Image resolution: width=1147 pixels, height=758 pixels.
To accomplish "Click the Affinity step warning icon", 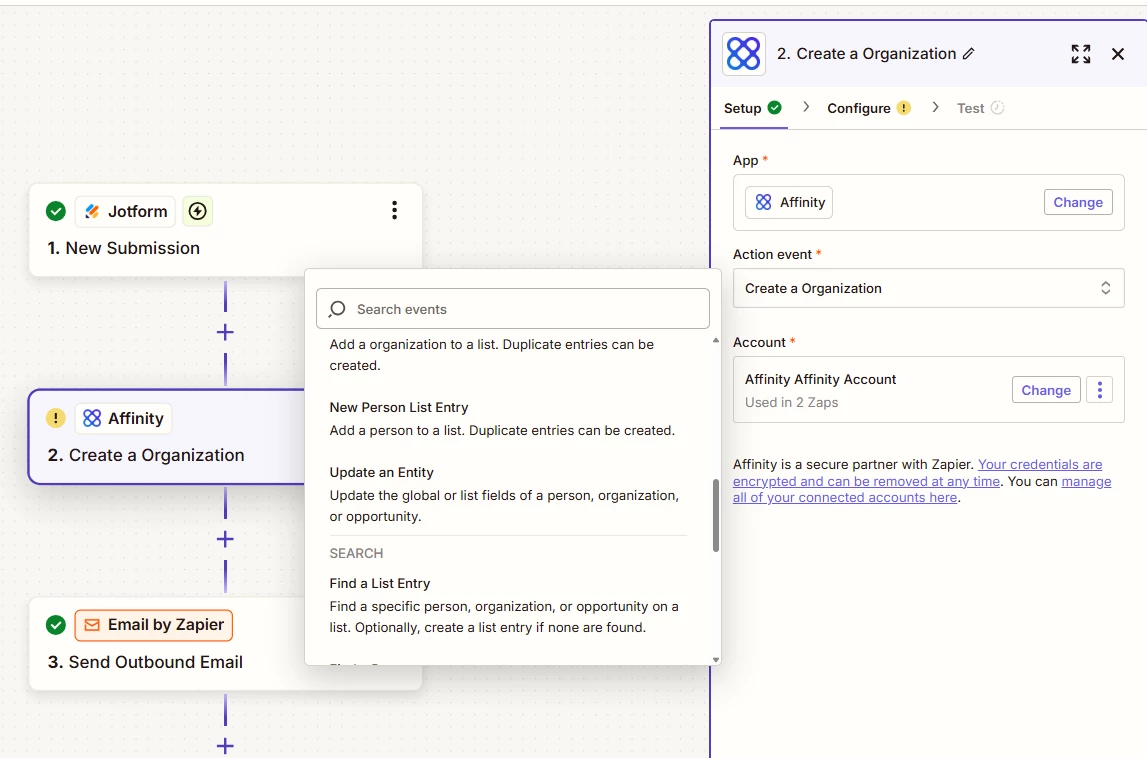I will click(56, 418).
